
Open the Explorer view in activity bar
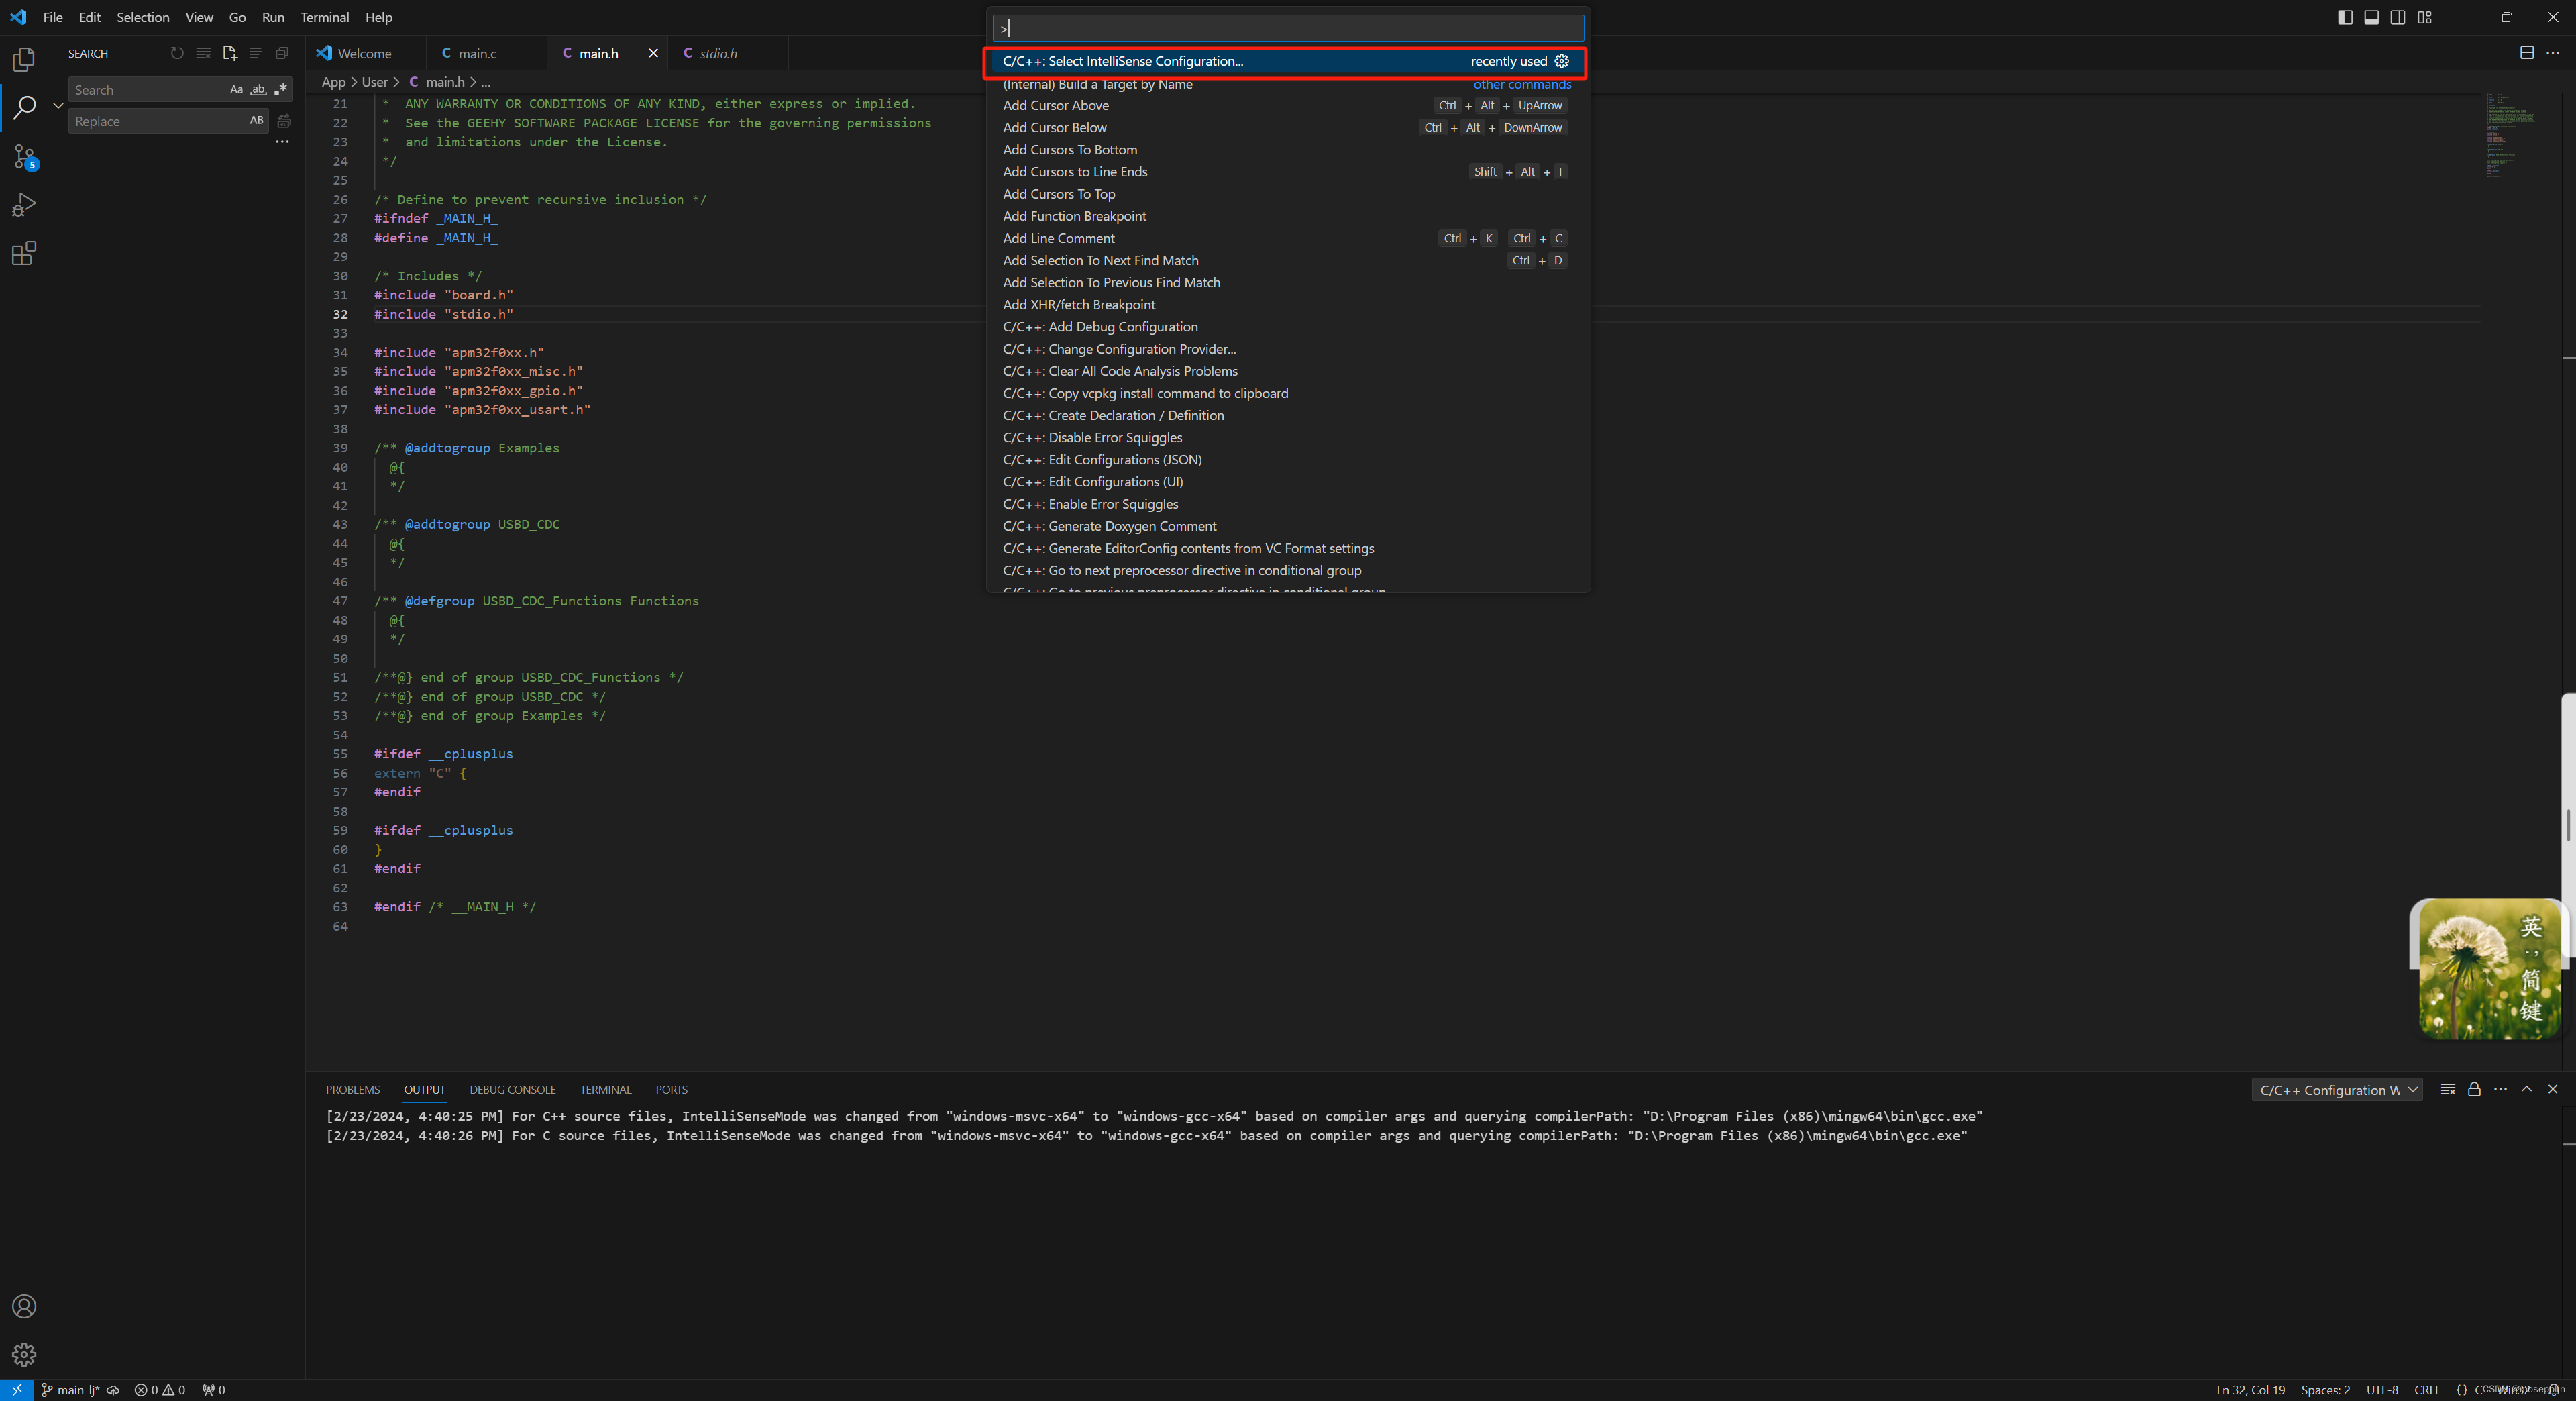[24, 60]
